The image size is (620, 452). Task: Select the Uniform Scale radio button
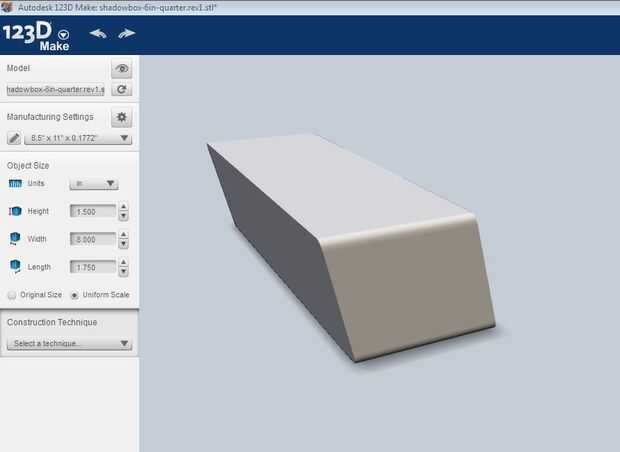pos(74,295)
